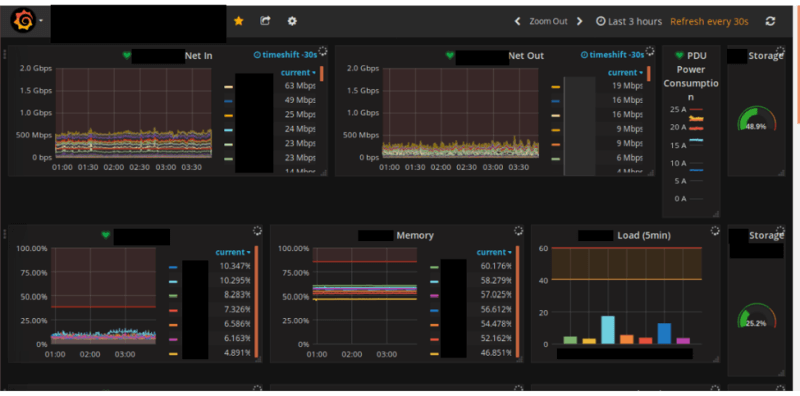
Task: Click Memory legend value 57.025%
Action: tap(496, 294)
